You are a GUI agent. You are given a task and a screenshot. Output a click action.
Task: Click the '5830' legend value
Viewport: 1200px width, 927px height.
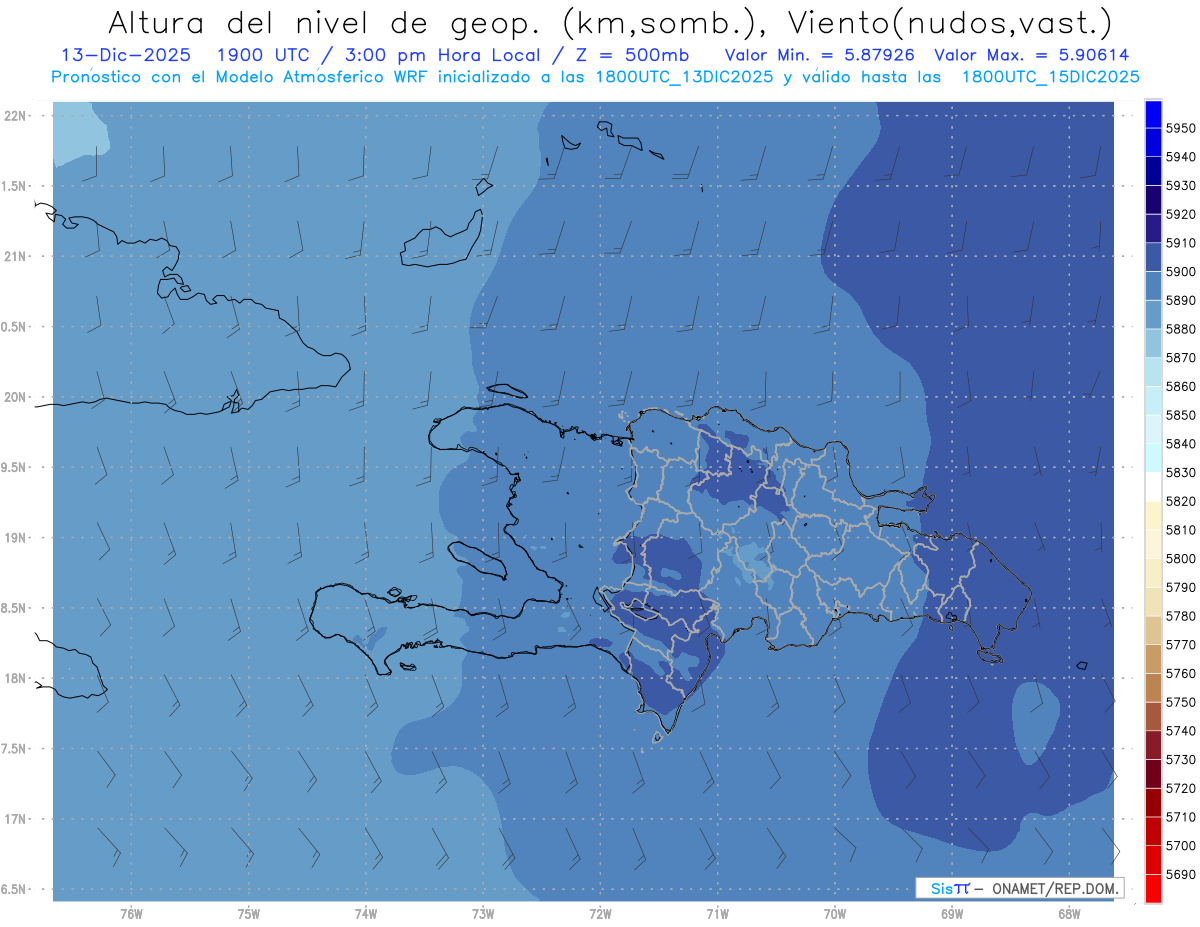pos(1181,473)
